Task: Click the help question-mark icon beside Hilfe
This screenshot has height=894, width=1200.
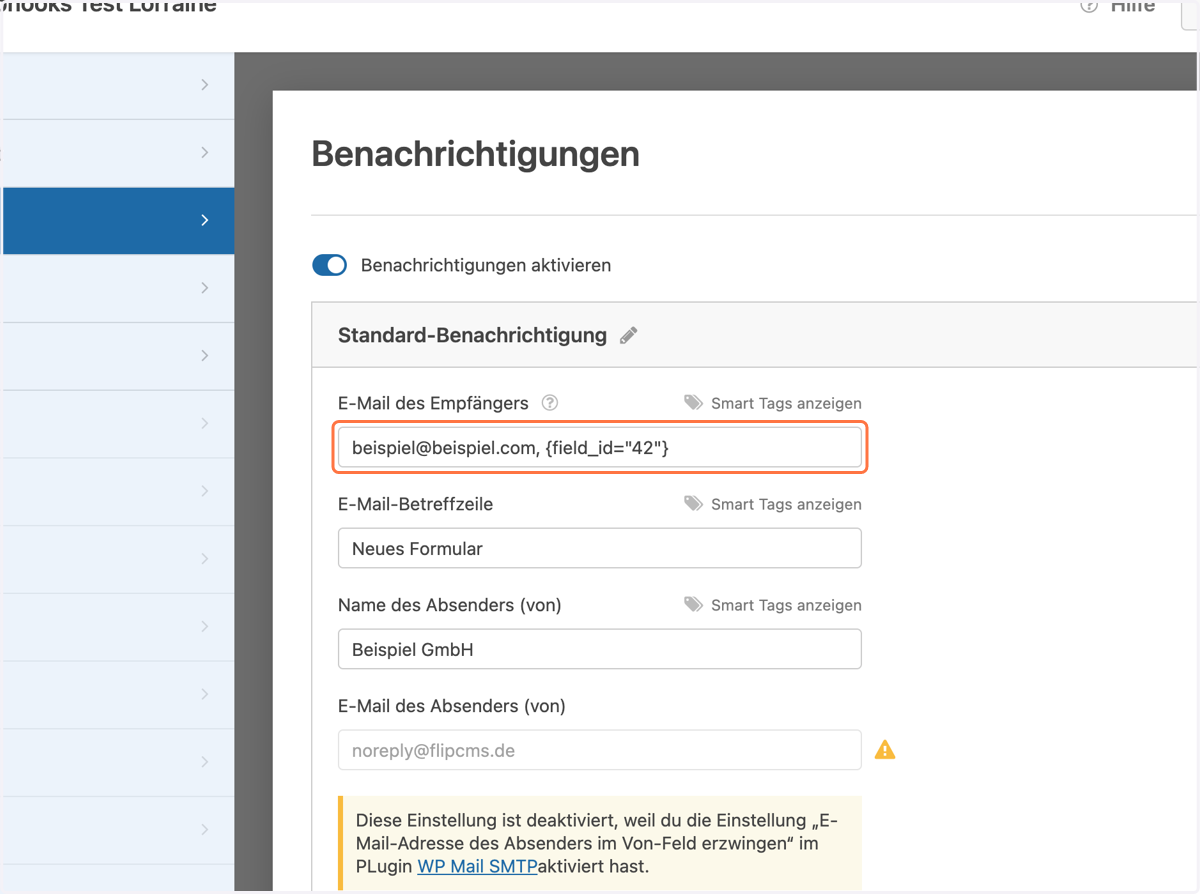Action: [1089, 6]
